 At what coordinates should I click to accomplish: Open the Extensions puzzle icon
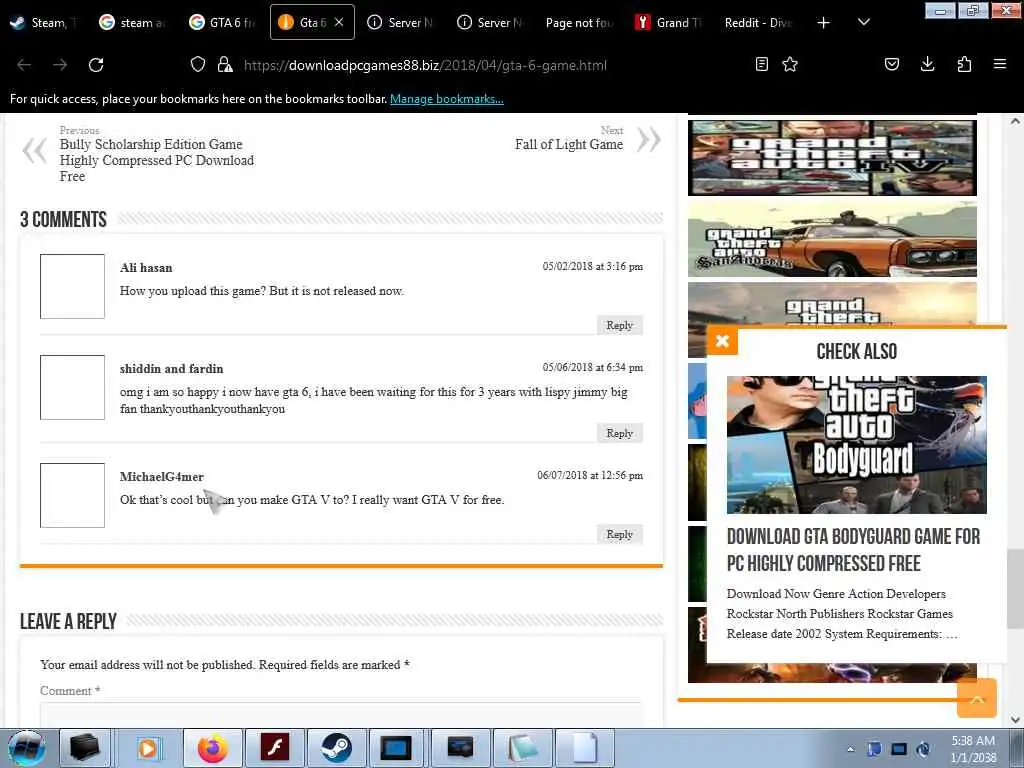tap(964, 64)
